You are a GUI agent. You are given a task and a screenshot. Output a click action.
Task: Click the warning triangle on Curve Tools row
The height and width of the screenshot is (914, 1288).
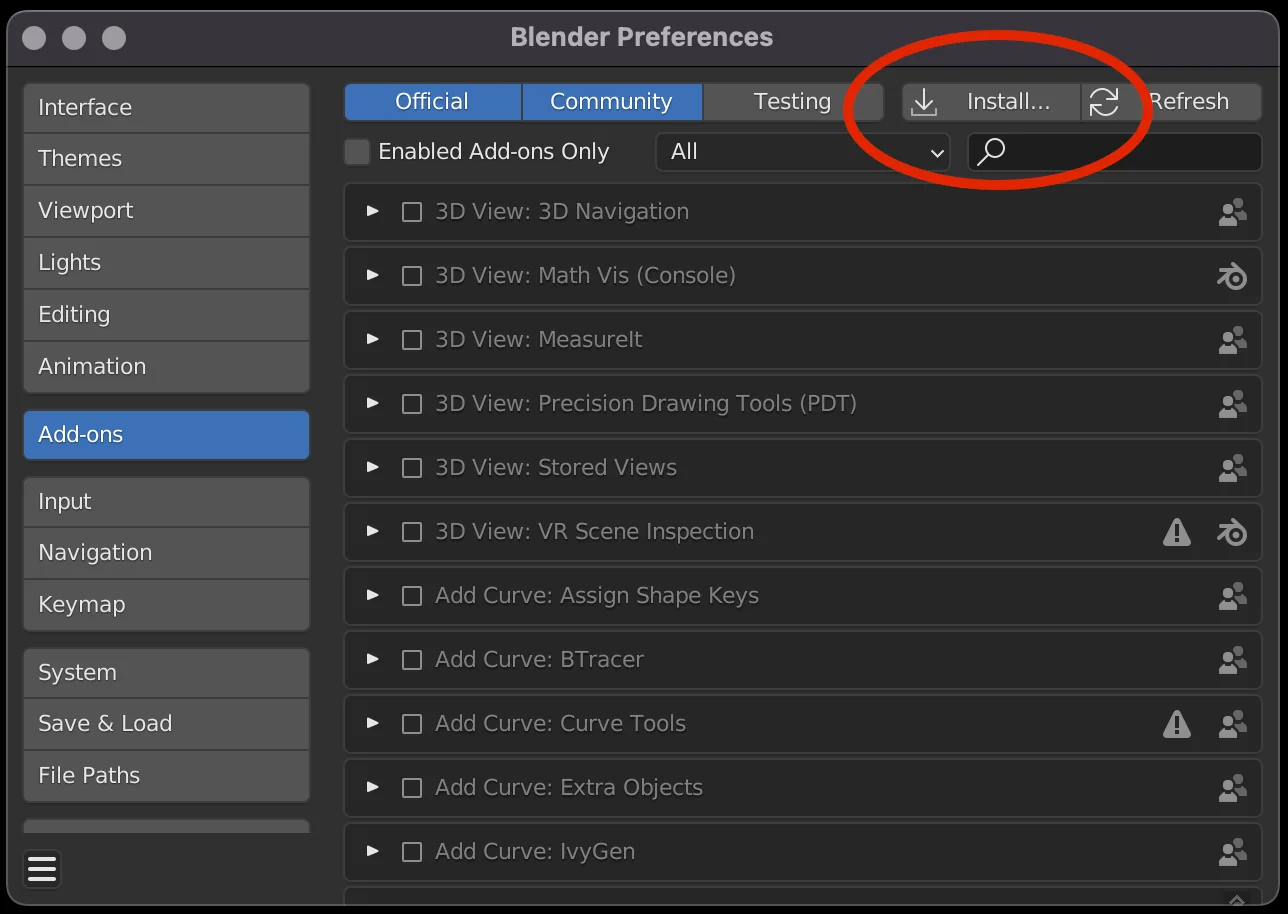click(x=1177, y=724)
